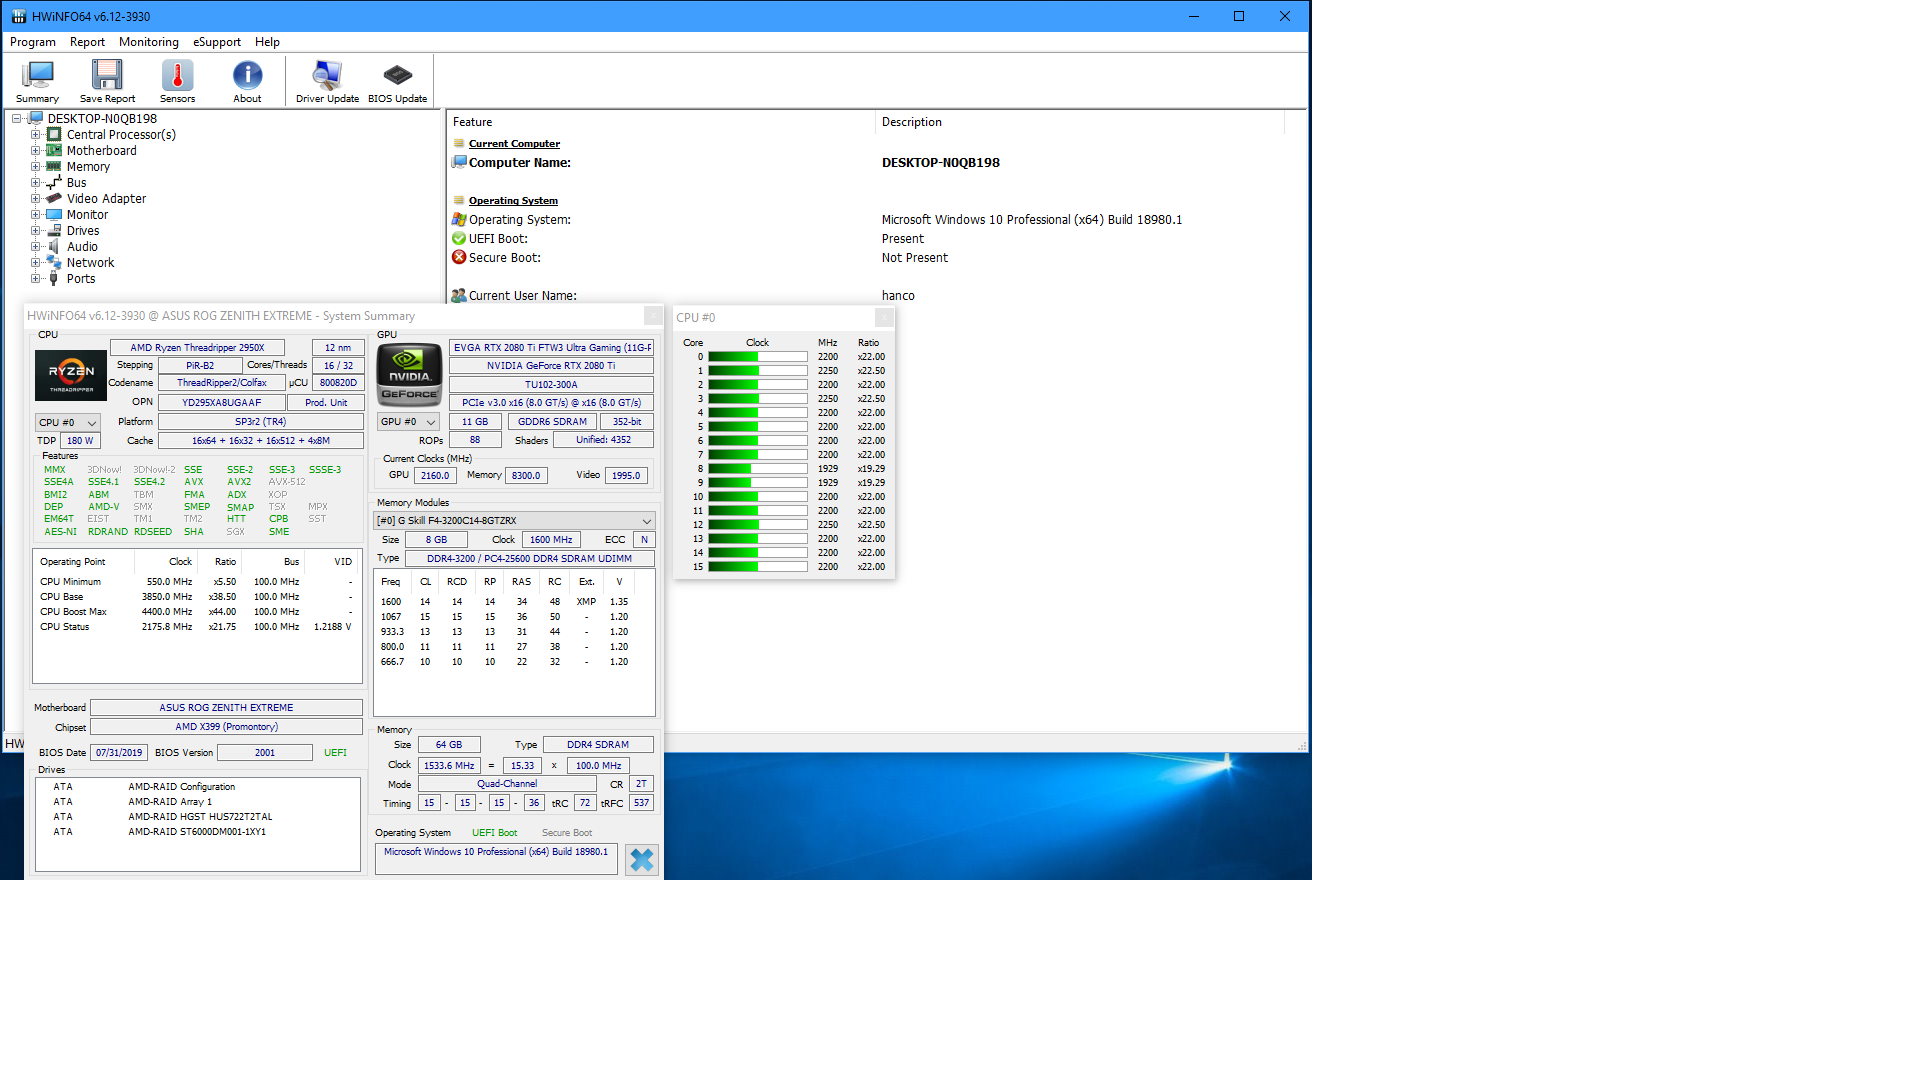
Task: Open the CPU #0 selector dropdown
Action: (x=68, y=422)
